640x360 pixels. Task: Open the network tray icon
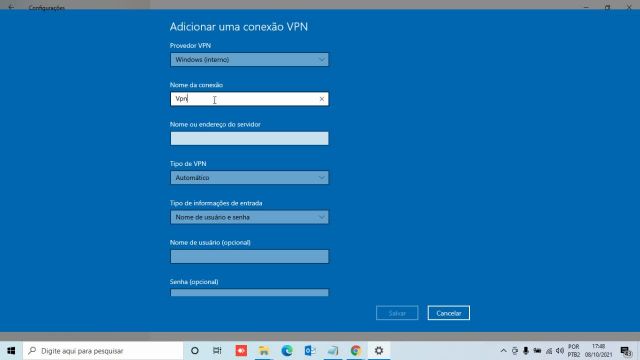point(549,351)
